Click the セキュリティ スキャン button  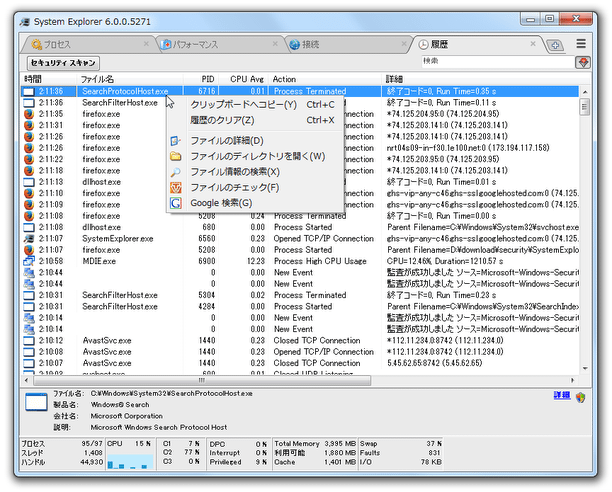tap(63, 63)
